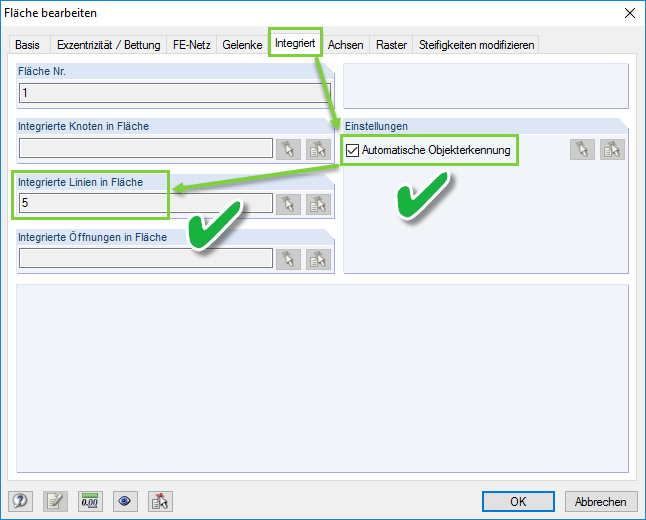Select the Integriert tab
The image size is (646, 520).
point(295,43)
